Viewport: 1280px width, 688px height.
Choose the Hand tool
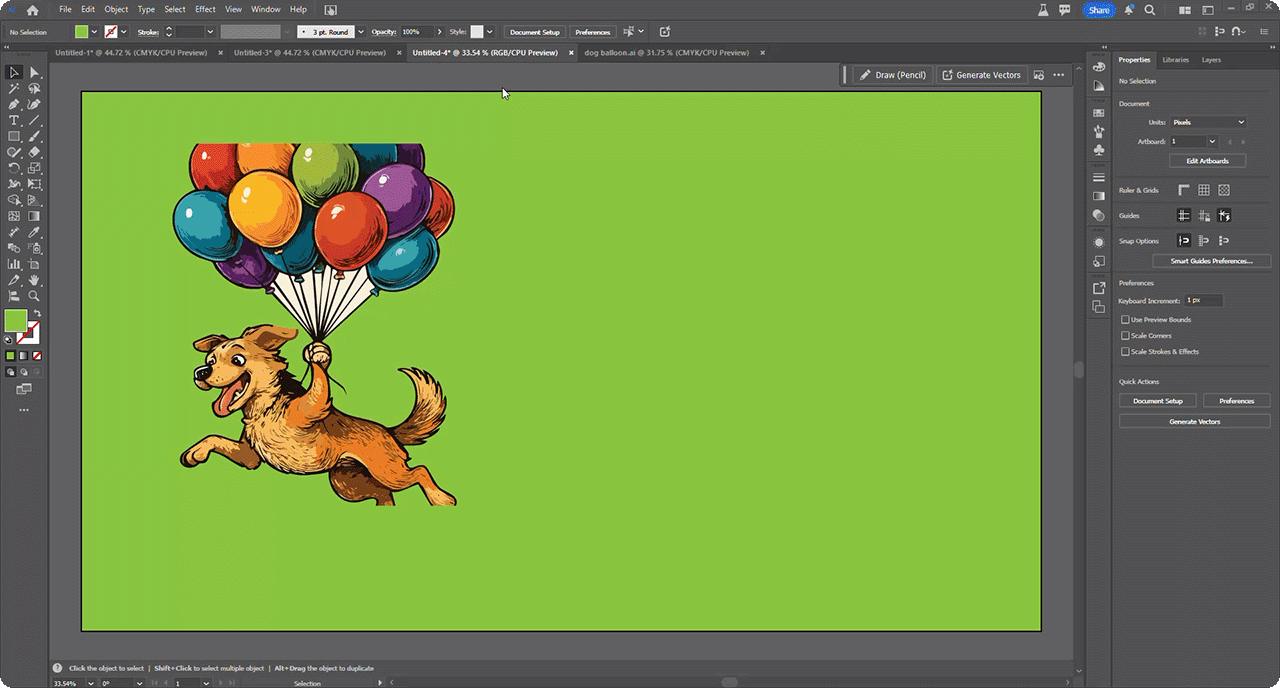point(34,280)
